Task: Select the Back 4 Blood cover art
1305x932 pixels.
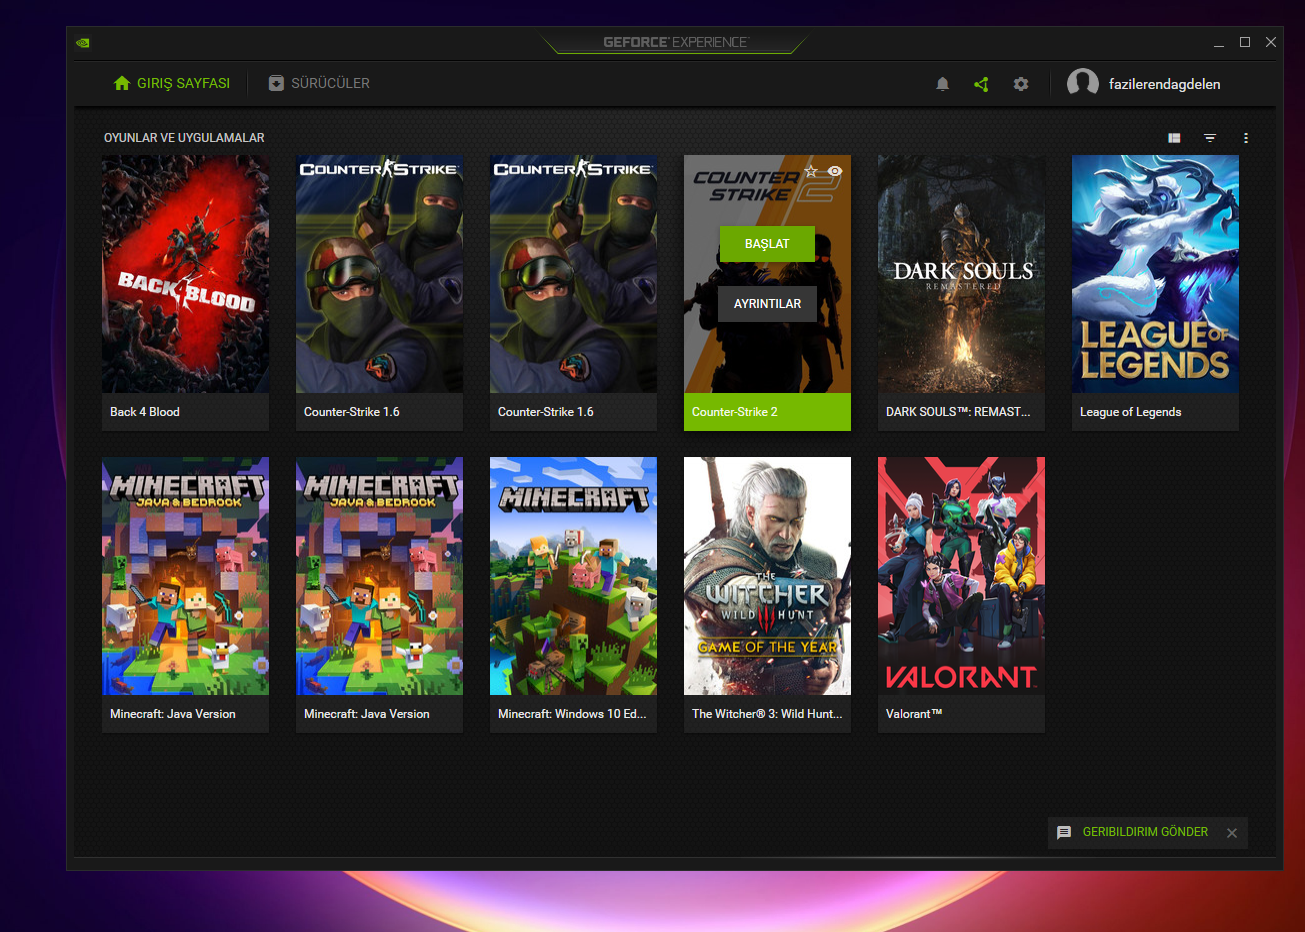Action: pyautogui.click(x=185, y=274)
